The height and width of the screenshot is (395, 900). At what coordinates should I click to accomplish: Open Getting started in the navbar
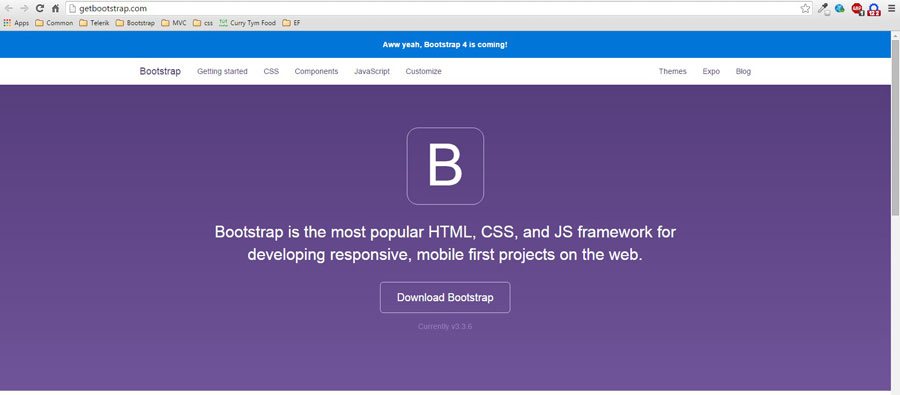coord(222,71)
